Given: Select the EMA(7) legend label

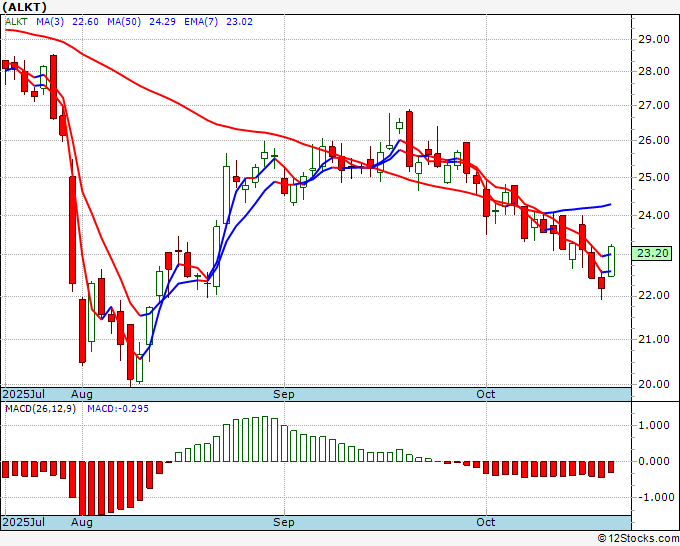Looking at the screenshot, I should 201,22.
